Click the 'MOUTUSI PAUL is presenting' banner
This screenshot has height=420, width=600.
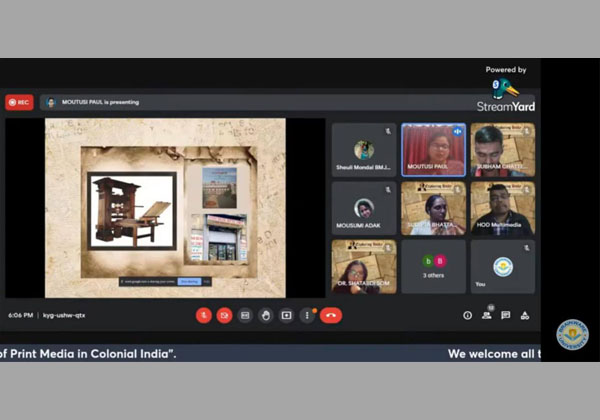100,102
